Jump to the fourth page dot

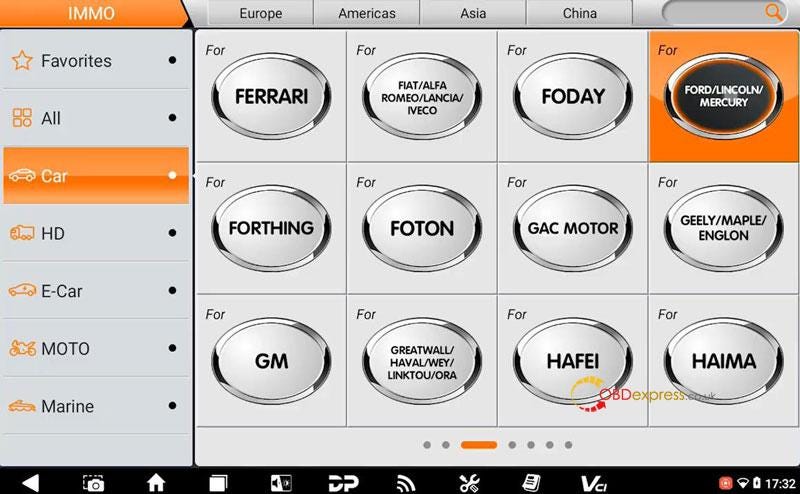pos(512,445)
